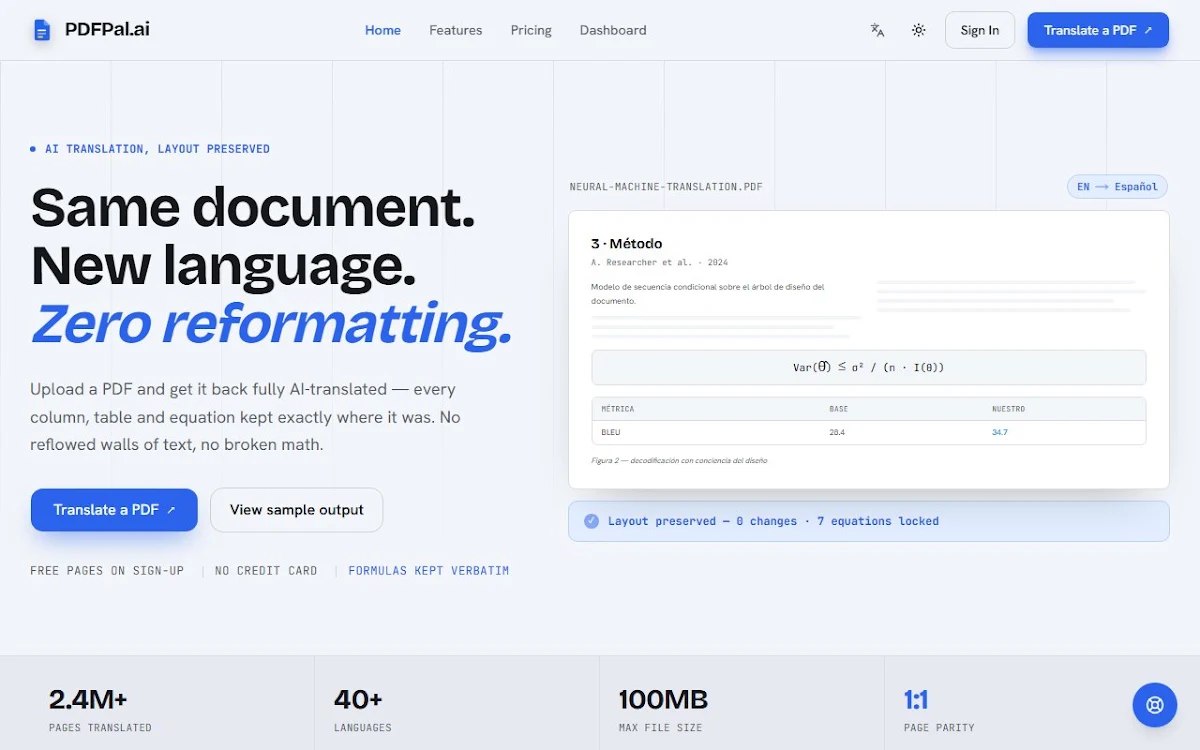Click FREE PAGES ON SIGN-UP label

click(x=107, y=571)
